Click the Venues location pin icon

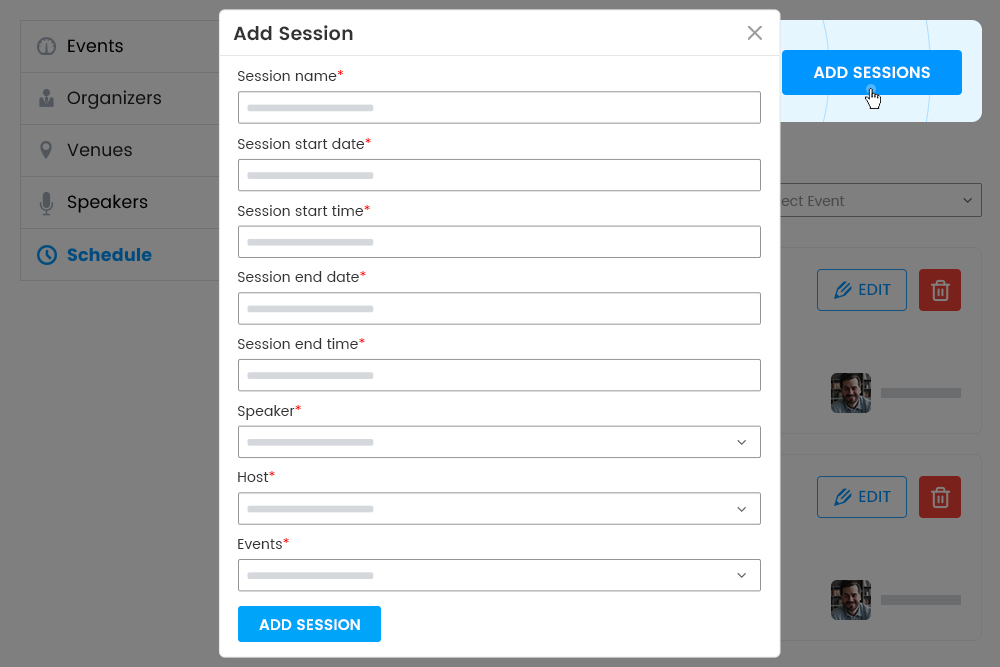click(x=45, y=150)
